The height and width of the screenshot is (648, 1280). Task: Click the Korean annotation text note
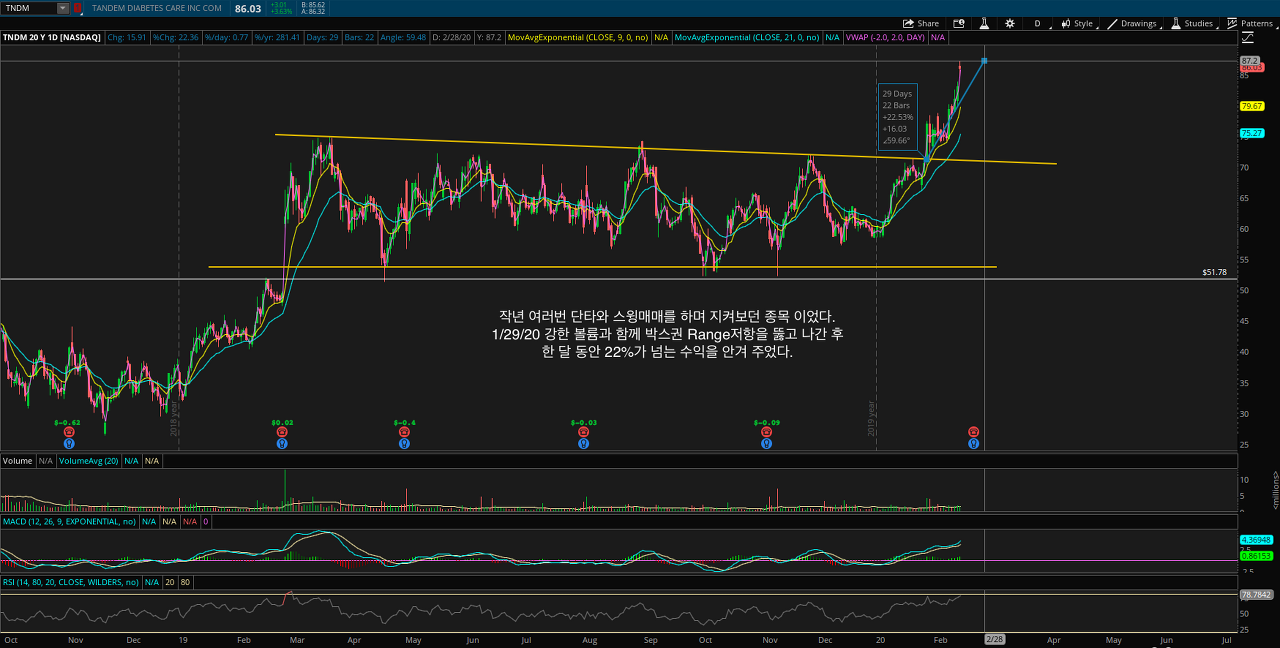(x=667, y=334)
